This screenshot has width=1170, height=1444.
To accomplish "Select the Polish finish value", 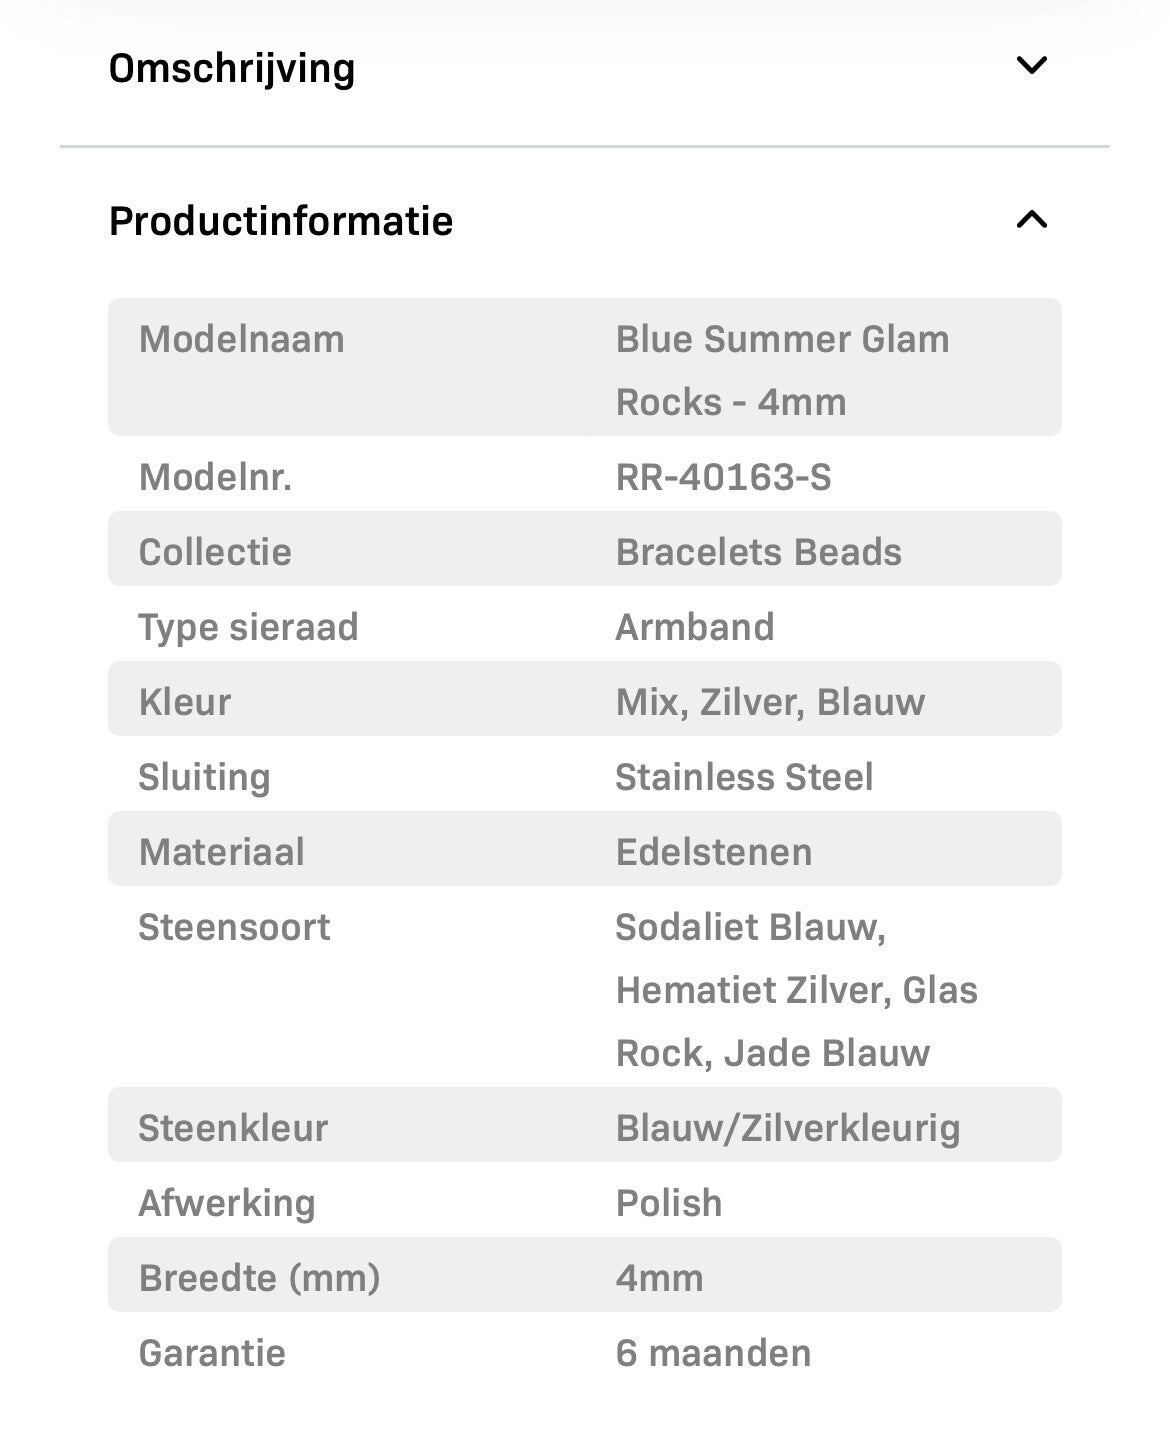I will coord(669,1203).
